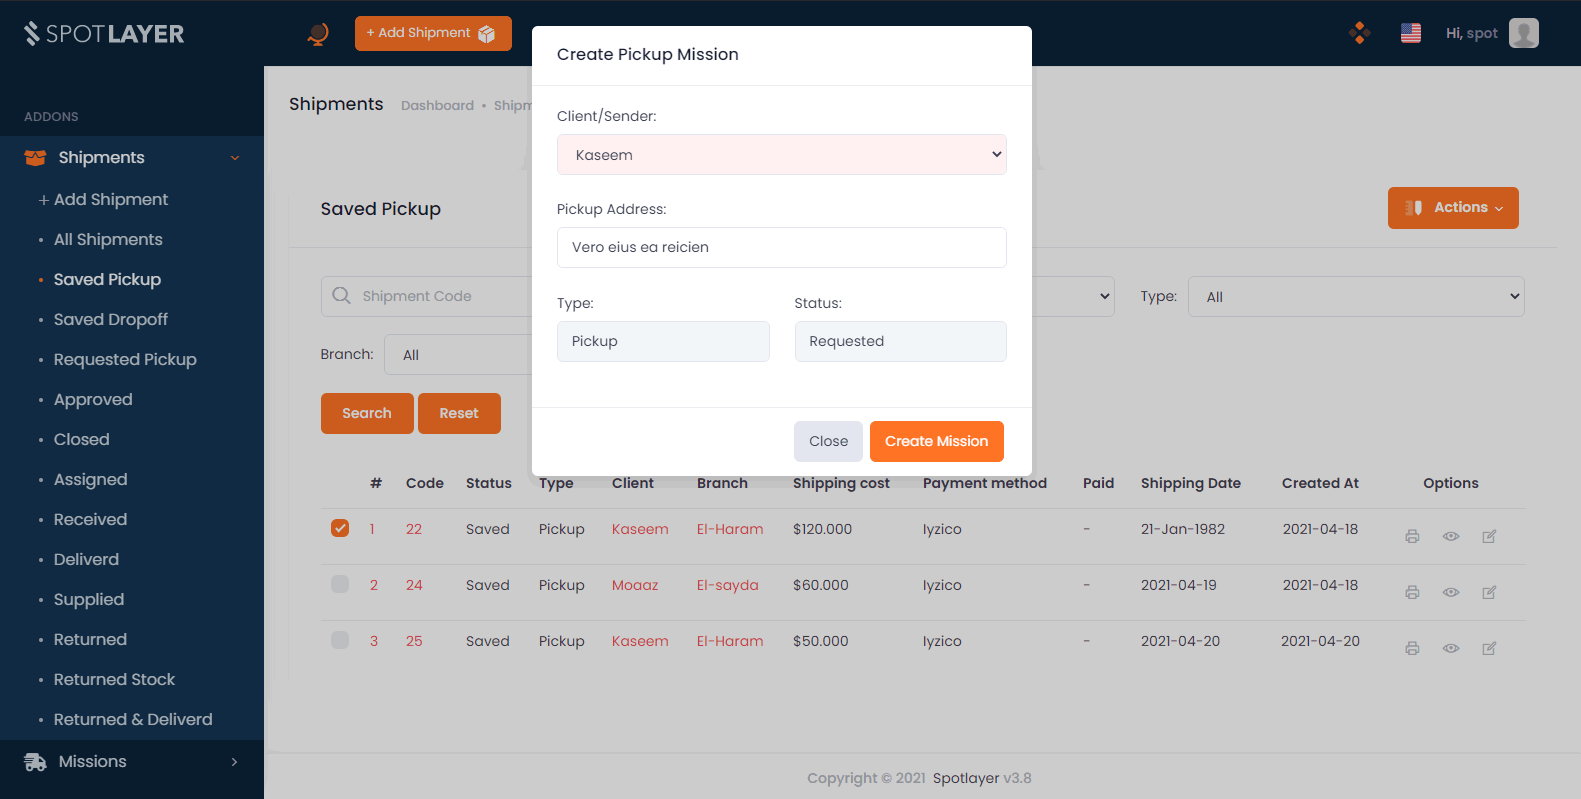Open the Actions dropdown button
Viewport: 1581px width, 799px height.
coord(1453,208)
